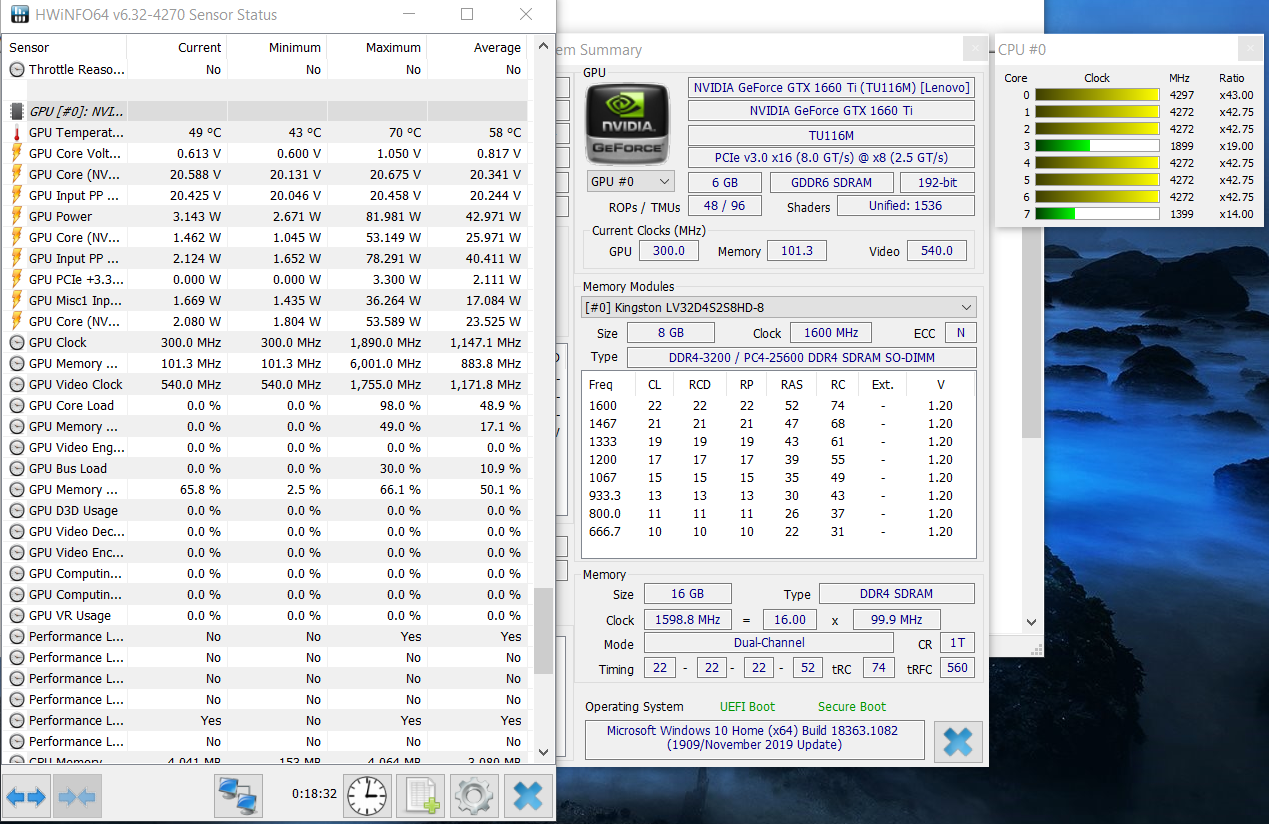The image size is (1269, 824).
Task: Click lightning icon beside GPU PCIe +3.3
Action: pyautogui.click(x=16, y=280)
